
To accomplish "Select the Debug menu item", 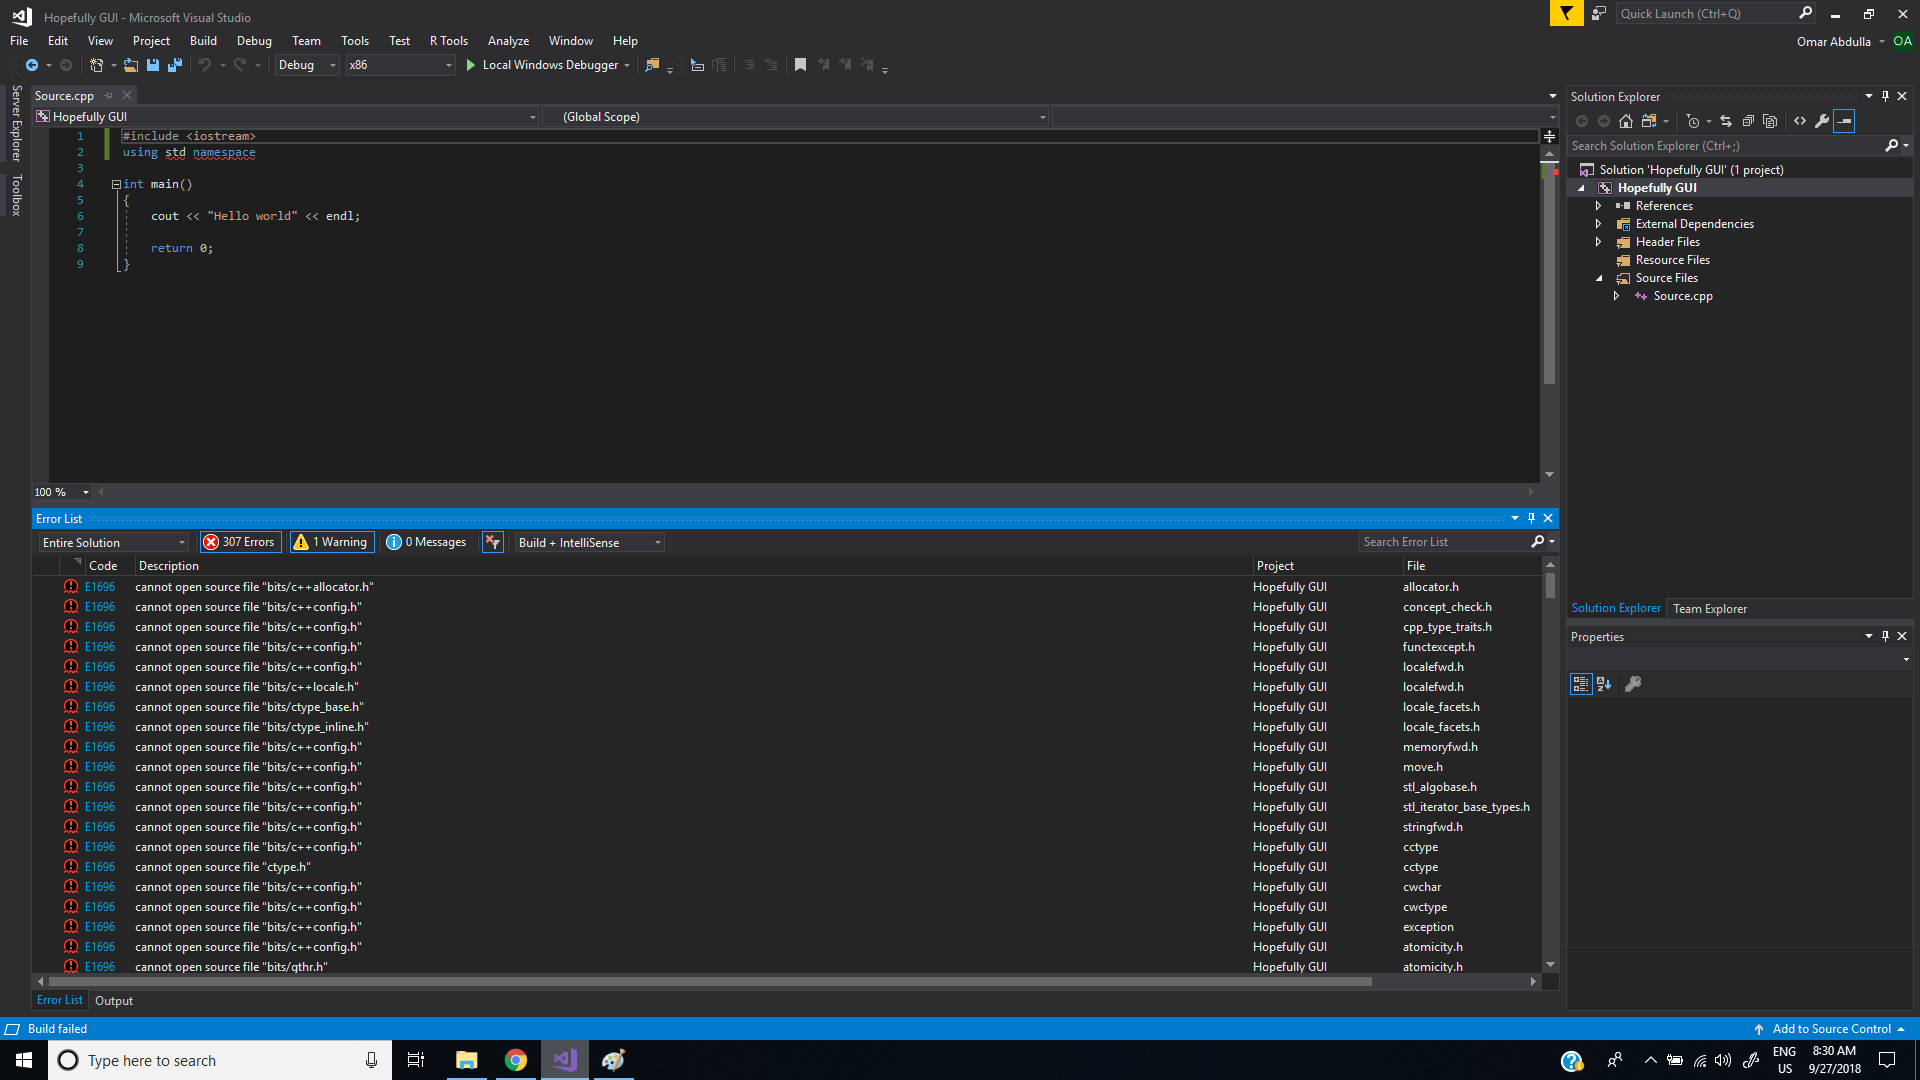I will click(255, 40).
